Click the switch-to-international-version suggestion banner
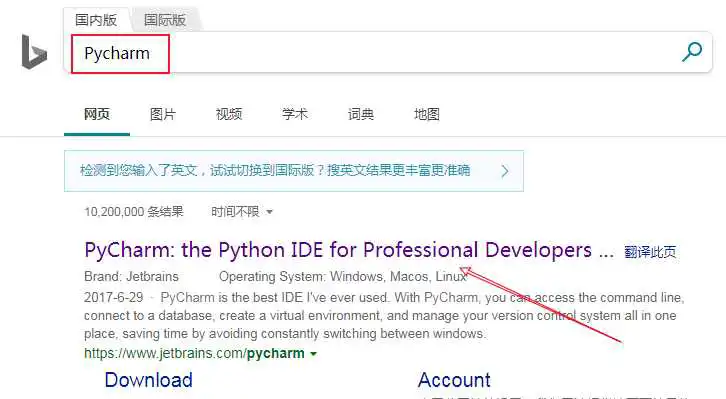 (x=294, y=171)
